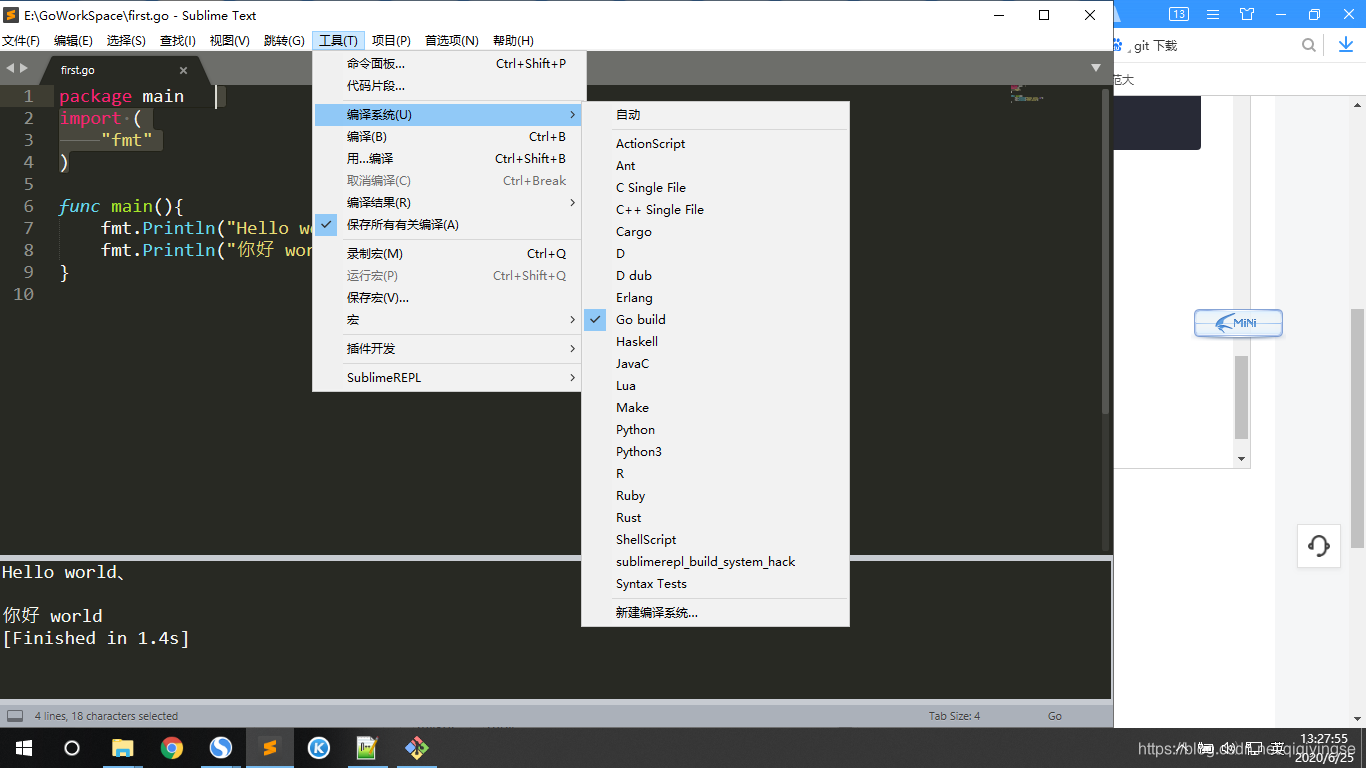The height and width of the screenshot is (768, 1366).
Task: Open Google Chrome from taskbar
Action: pos(171,748)
